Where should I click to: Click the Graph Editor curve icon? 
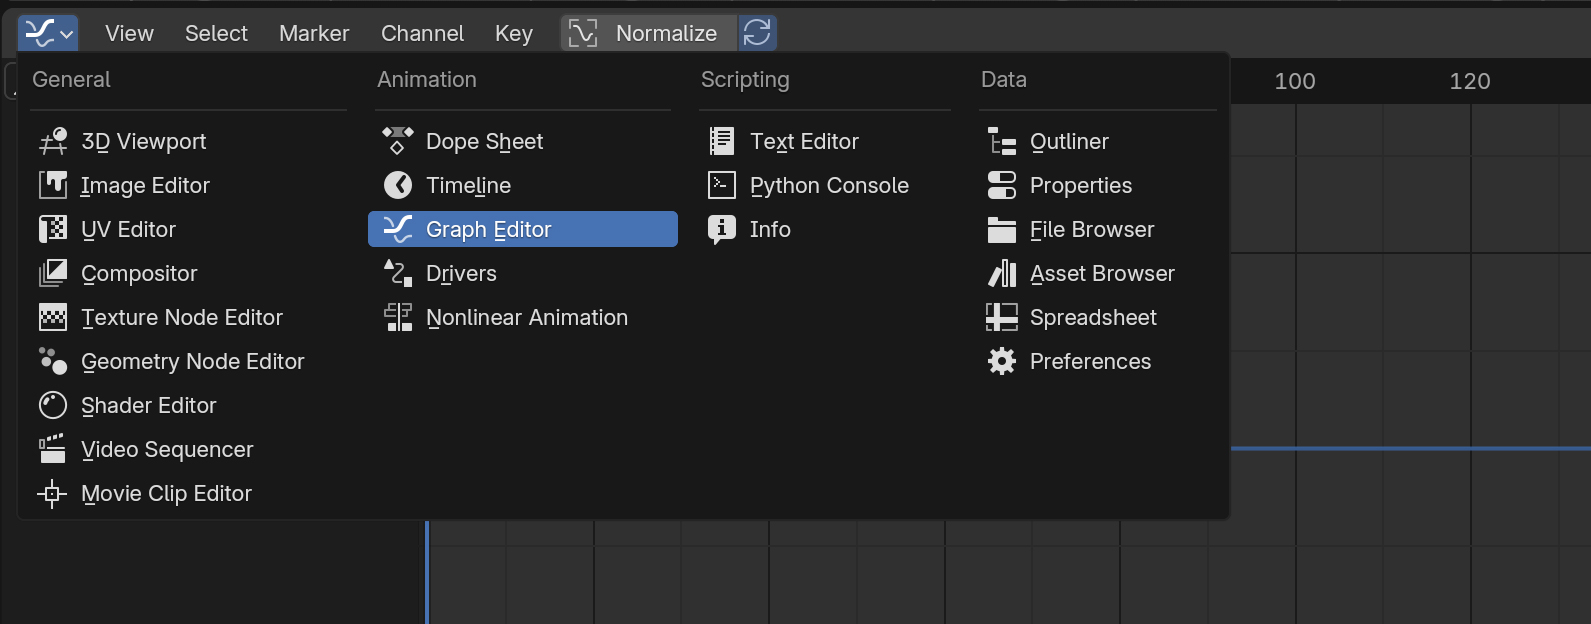point(398,229)
